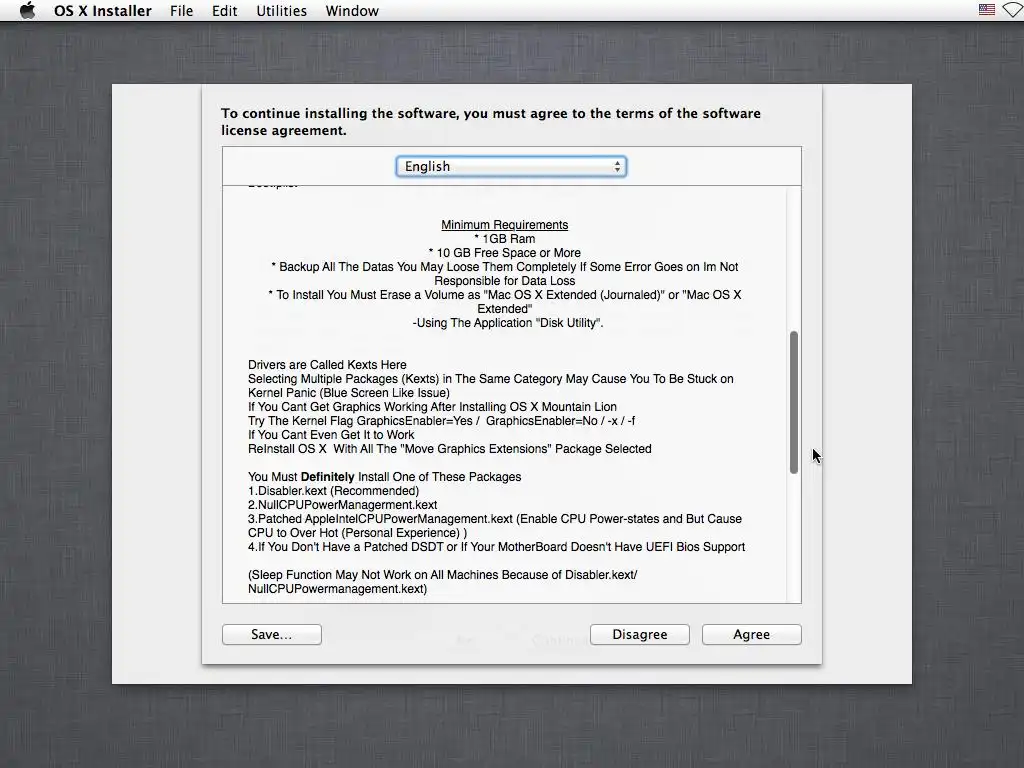
Task: Click the 'Responsible for Data Loss' line
Action: point(504,281)
